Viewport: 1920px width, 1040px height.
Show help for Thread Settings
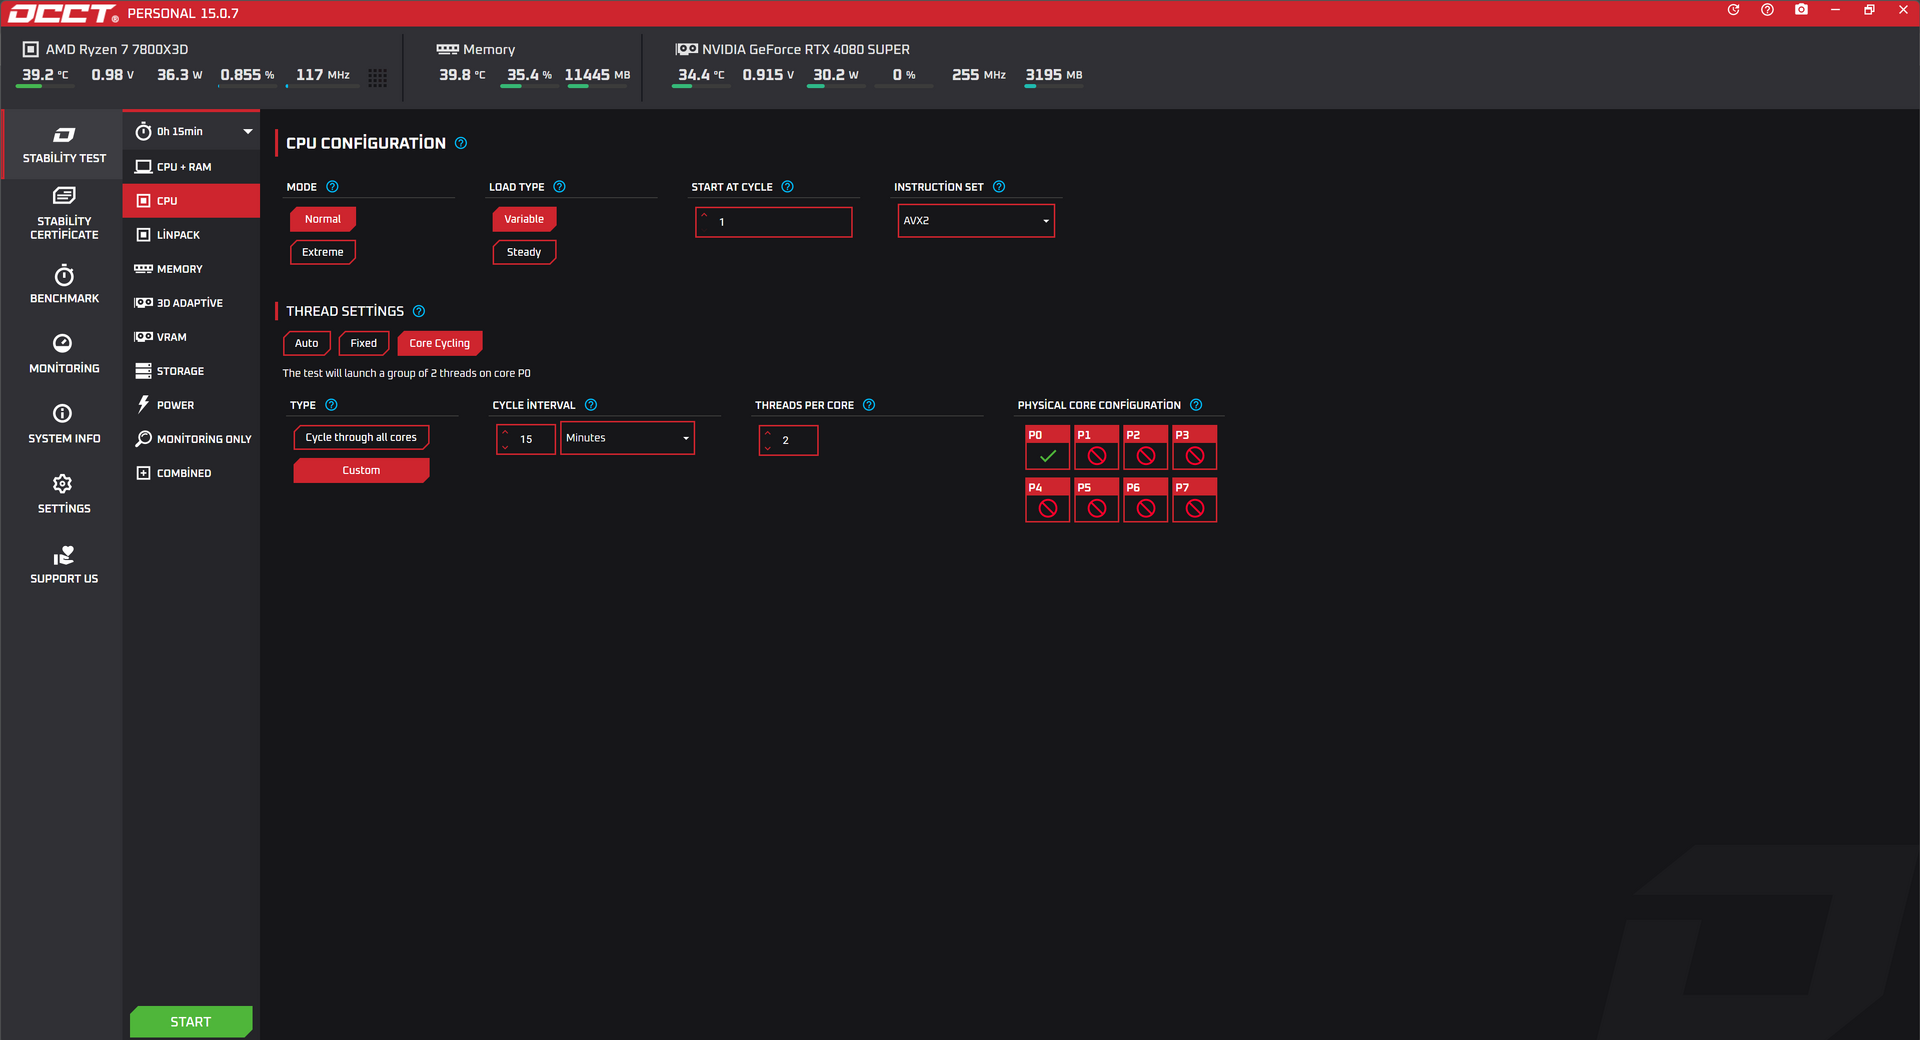coord(419,311)
